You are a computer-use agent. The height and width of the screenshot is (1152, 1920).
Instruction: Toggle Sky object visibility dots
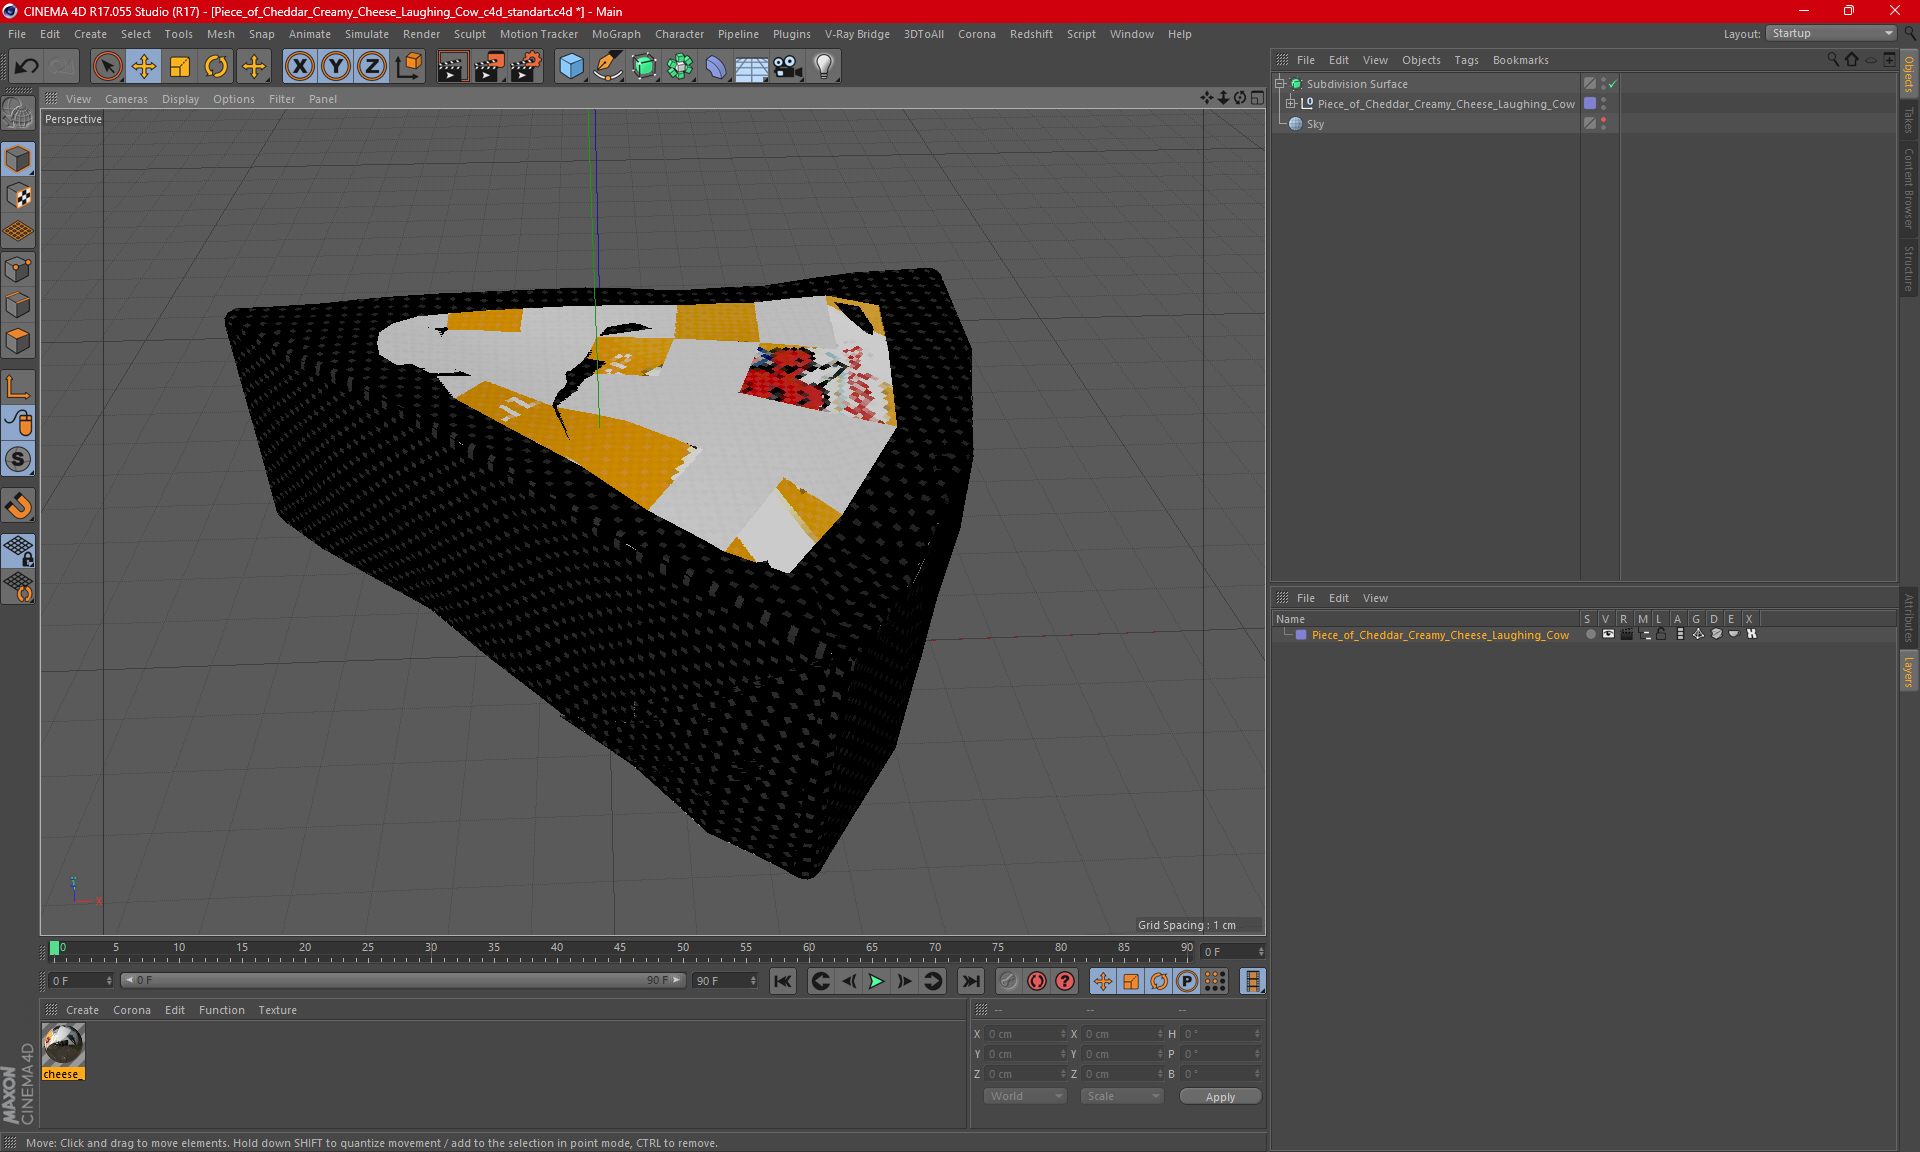1603,124
